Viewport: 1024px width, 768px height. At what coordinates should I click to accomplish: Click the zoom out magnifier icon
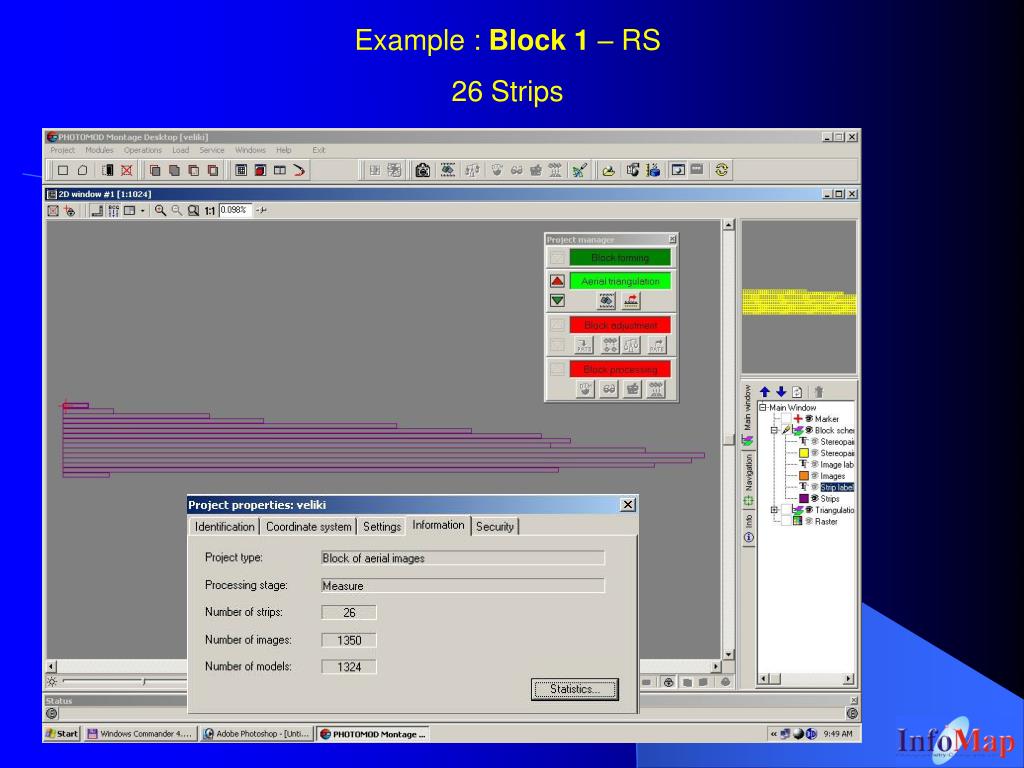point(176,210)
